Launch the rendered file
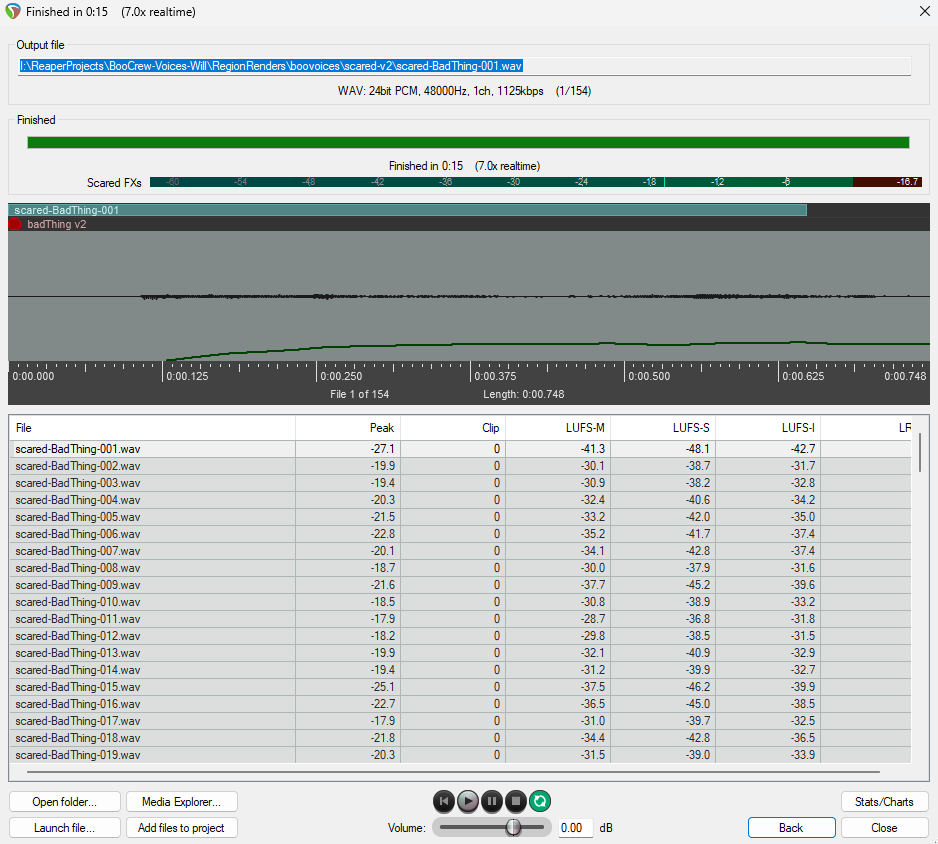Screen dimensions: 938x844 pos(65,828)
